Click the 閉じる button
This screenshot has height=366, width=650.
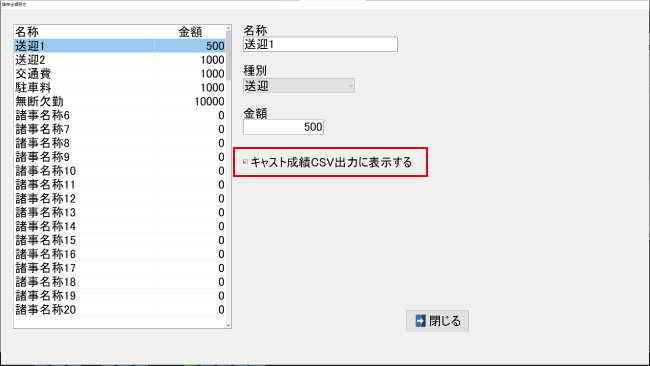[437, 321]
